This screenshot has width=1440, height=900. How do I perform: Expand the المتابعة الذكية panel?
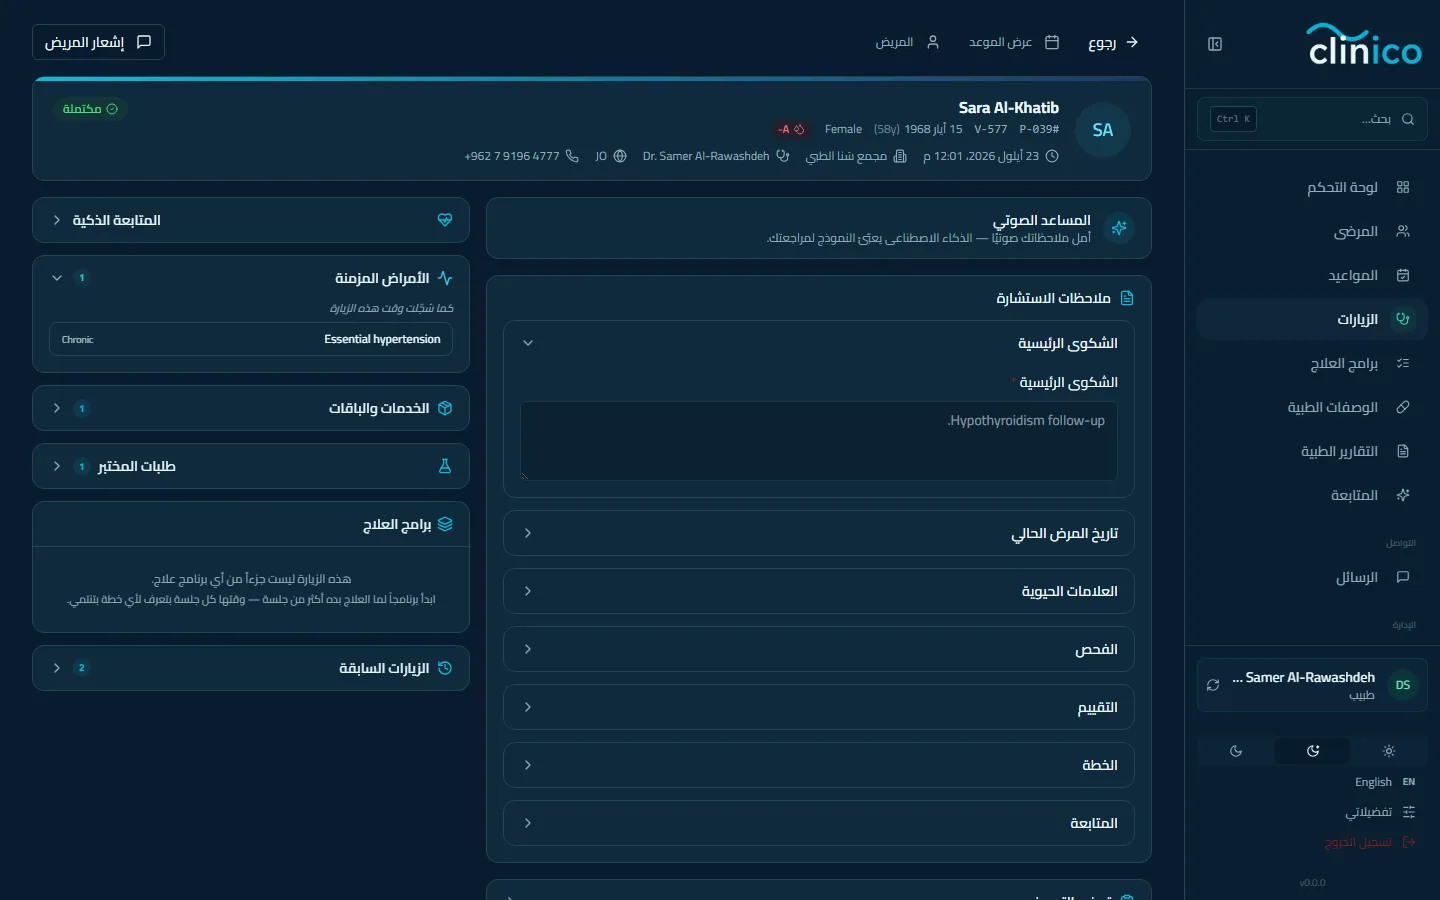point(251,220)
